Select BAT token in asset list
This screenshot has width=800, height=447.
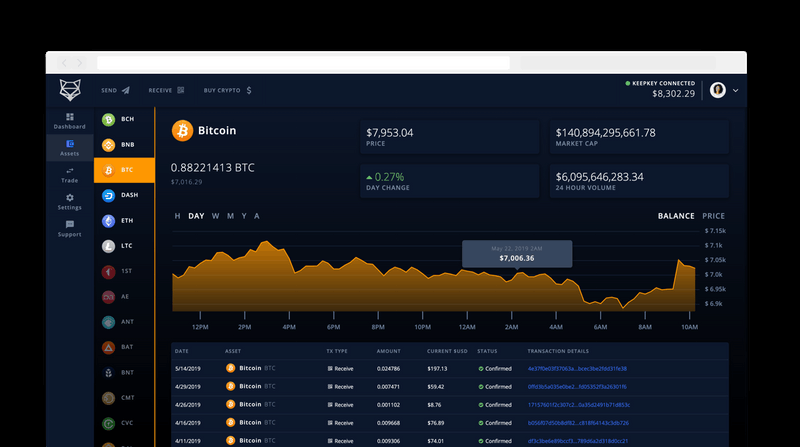tap(124, 347)
